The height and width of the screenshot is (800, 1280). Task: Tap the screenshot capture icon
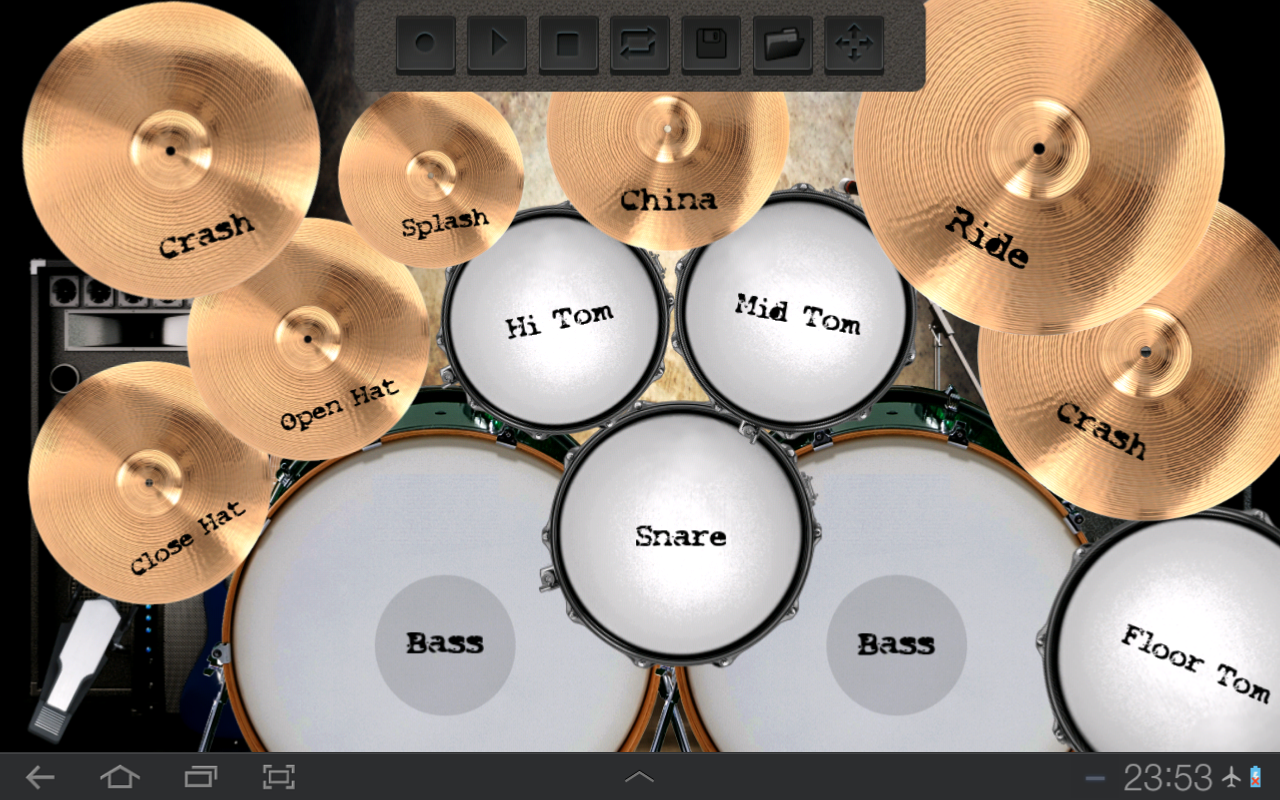pos(279,777)
